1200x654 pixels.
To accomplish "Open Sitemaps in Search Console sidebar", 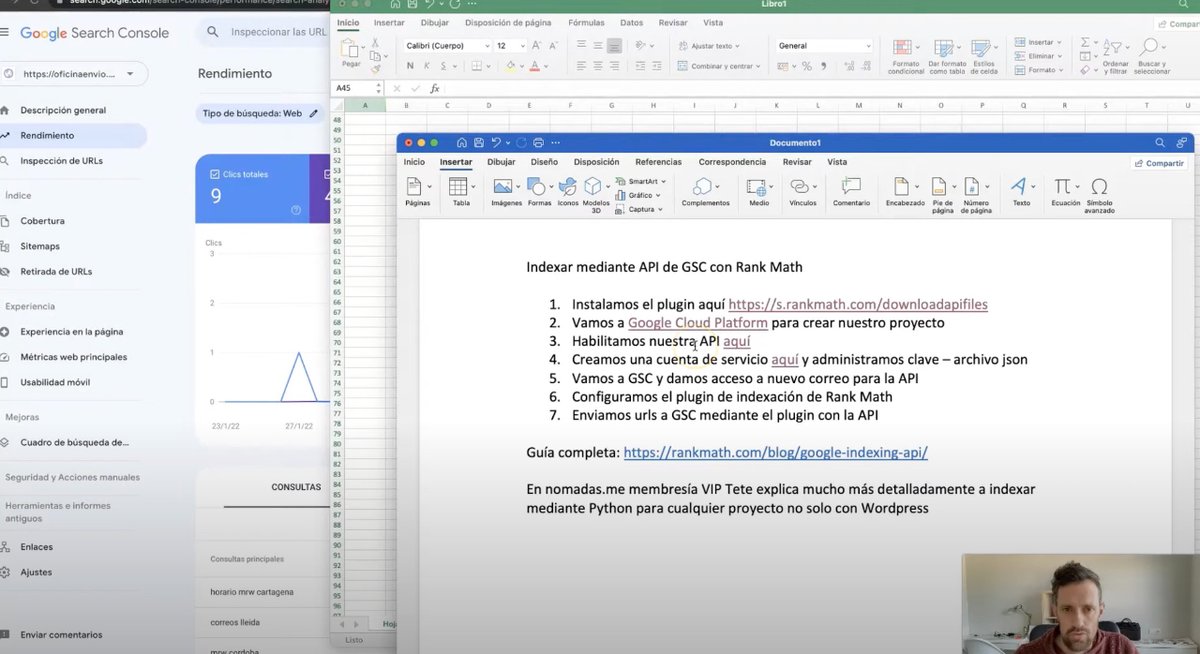I will [x=40, y=246].
